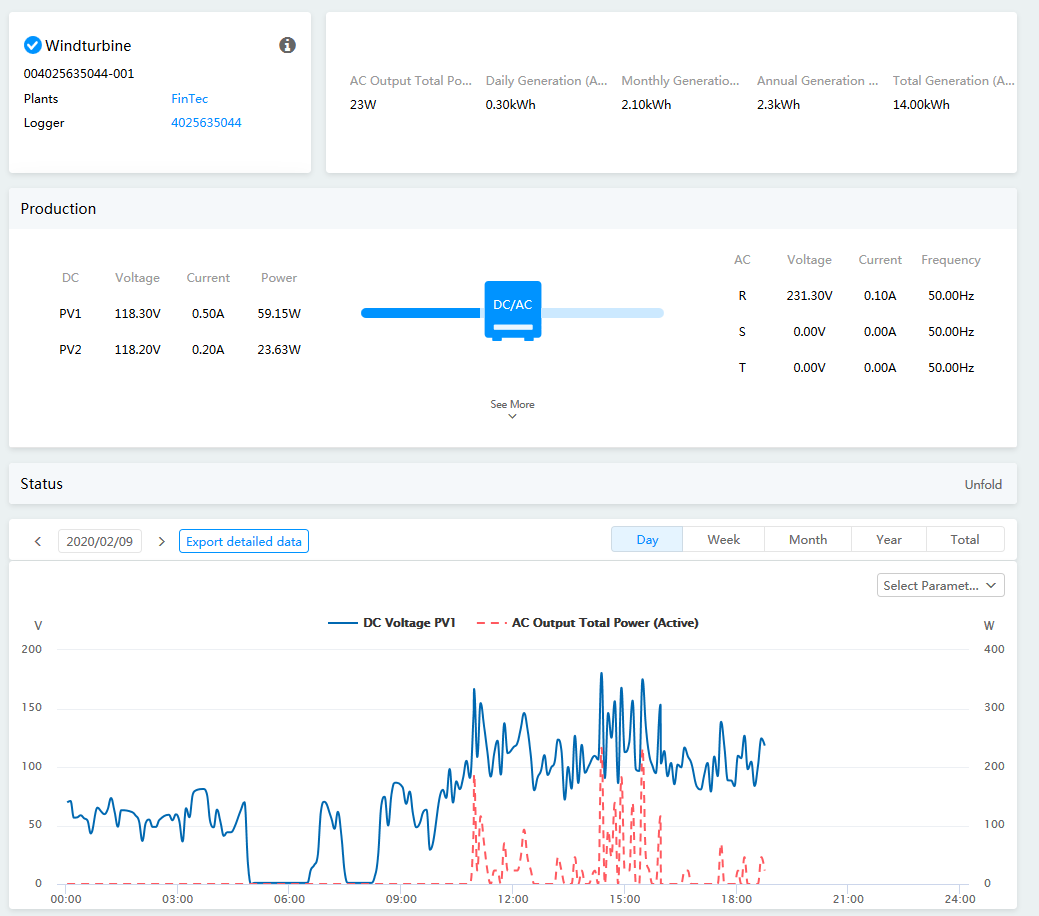Select the Year tab
The image size is (1039, 916).
(888, 540)
